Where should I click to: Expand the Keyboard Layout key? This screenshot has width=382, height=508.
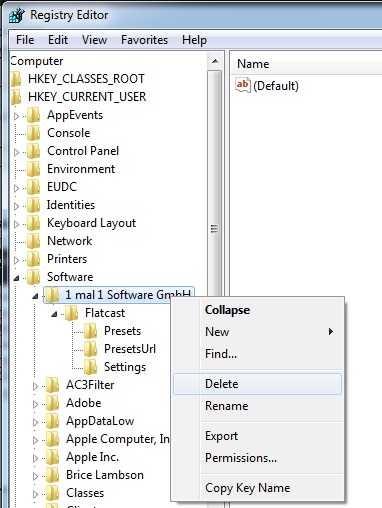(16, 224)
